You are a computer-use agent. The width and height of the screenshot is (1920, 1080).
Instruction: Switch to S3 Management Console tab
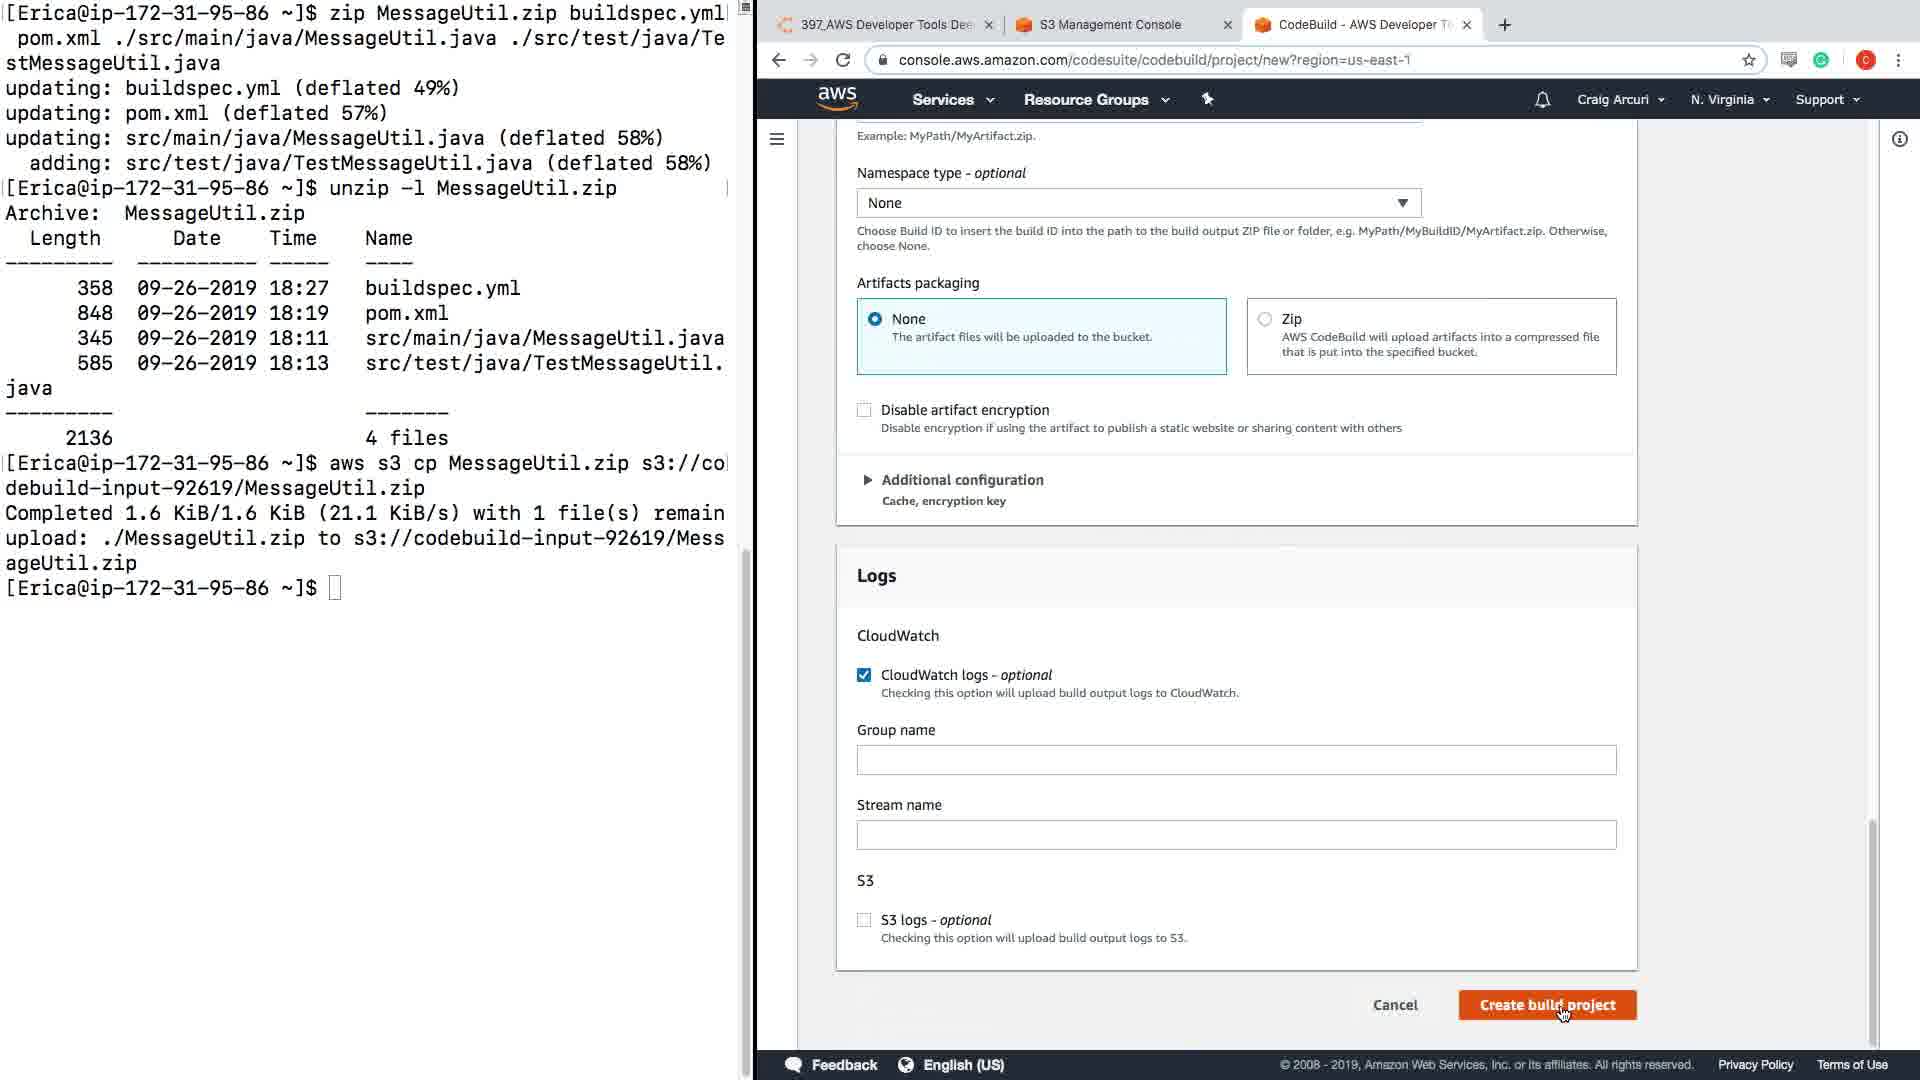coord(1109,25)
